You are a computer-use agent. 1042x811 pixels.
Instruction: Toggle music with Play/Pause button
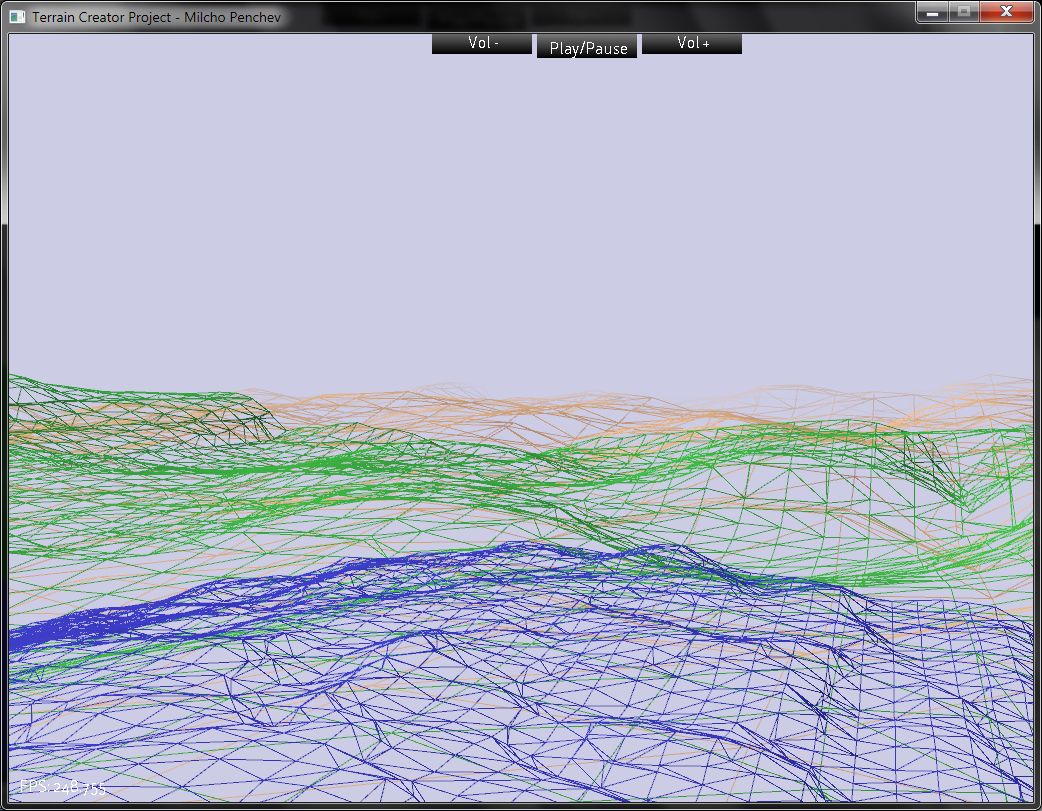pos(587,47)
